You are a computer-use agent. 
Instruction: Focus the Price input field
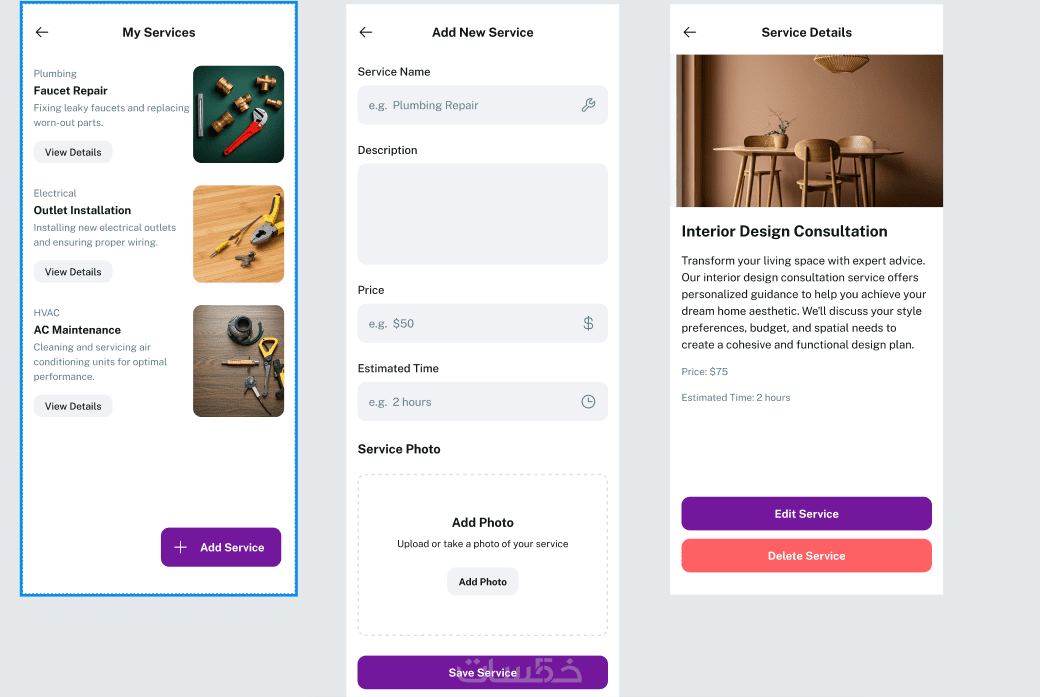pyautogui.click(x=465, y=324)
